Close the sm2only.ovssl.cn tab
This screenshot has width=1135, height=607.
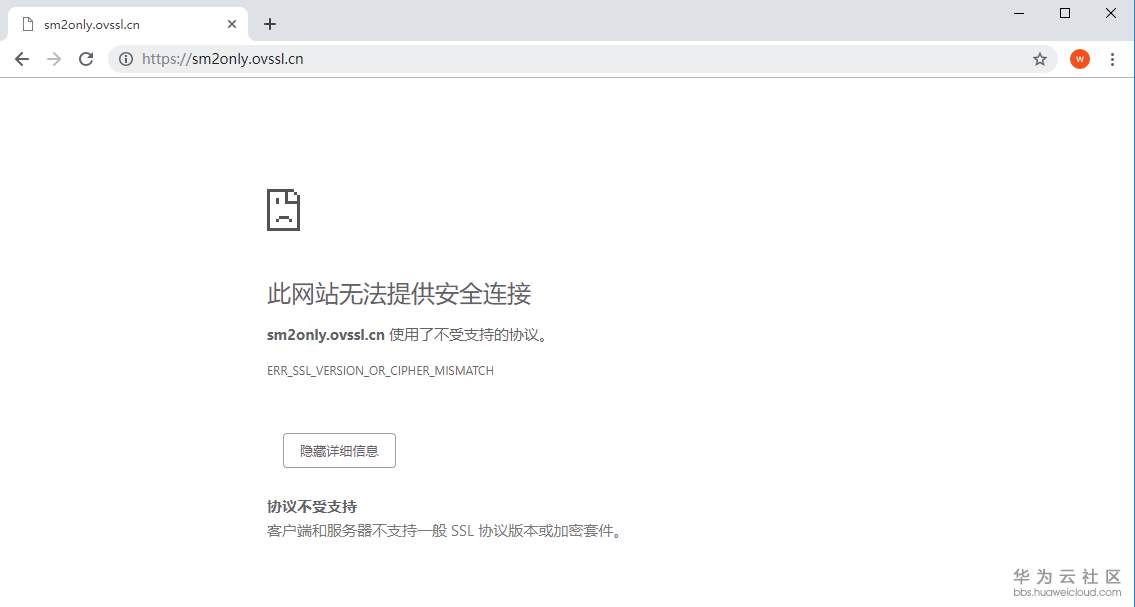pyautogui.click(x=232, y=23)
